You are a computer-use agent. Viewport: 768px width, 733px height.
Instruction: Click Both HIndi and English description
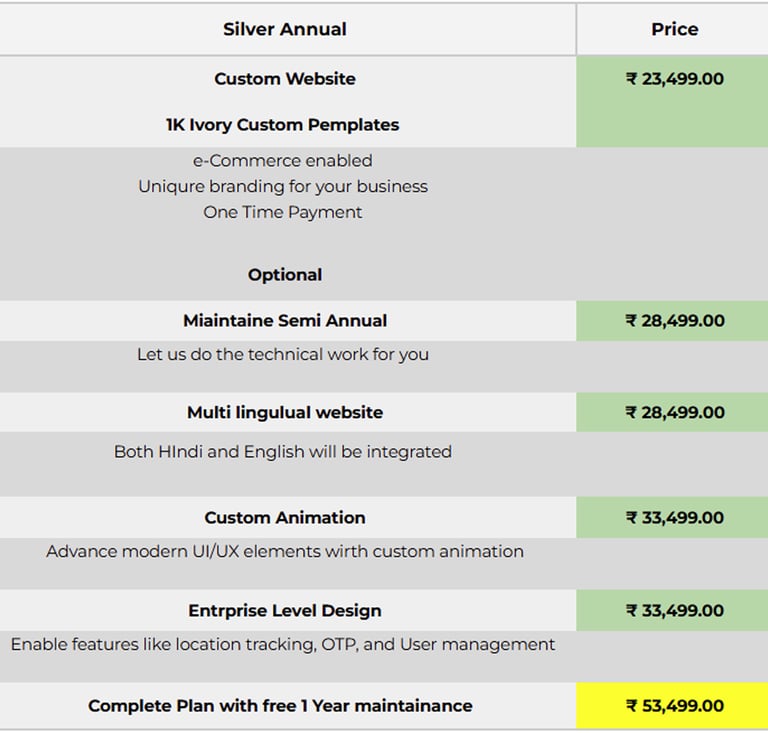282,451
